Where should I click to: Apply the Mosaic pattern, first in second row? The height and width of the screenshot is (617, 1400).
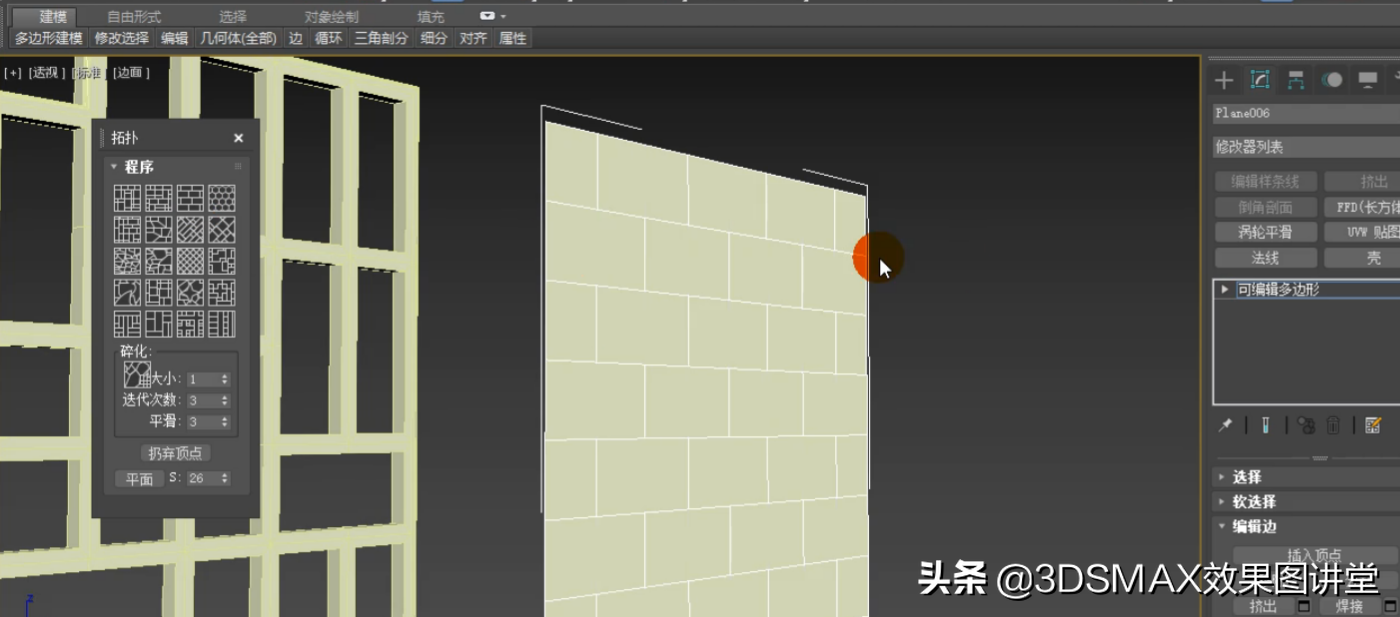click(127, 230)
